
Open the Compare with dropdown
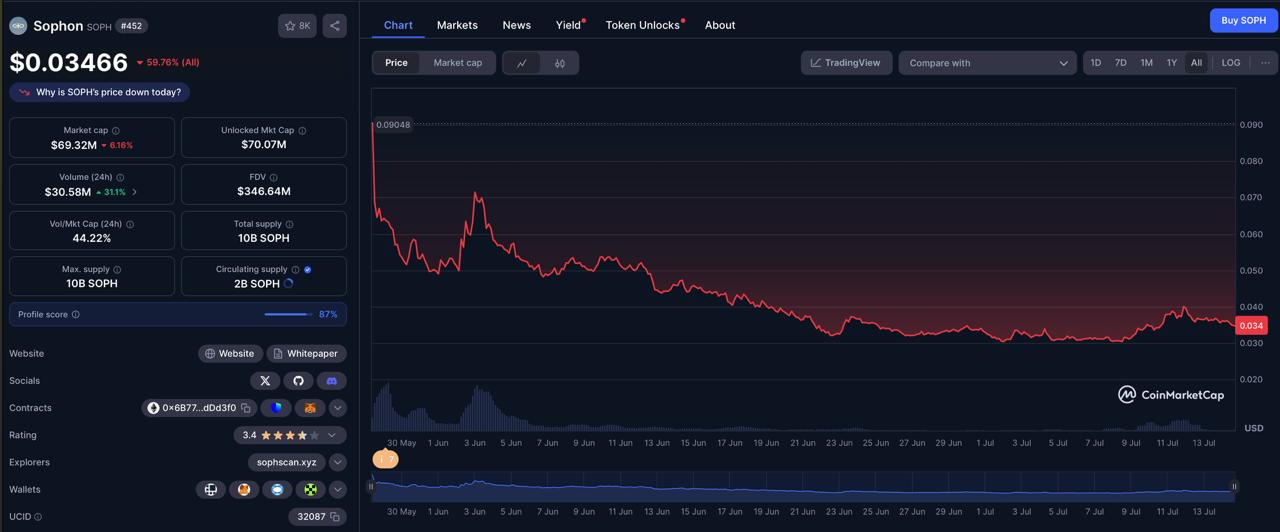(x=987, y=63)
